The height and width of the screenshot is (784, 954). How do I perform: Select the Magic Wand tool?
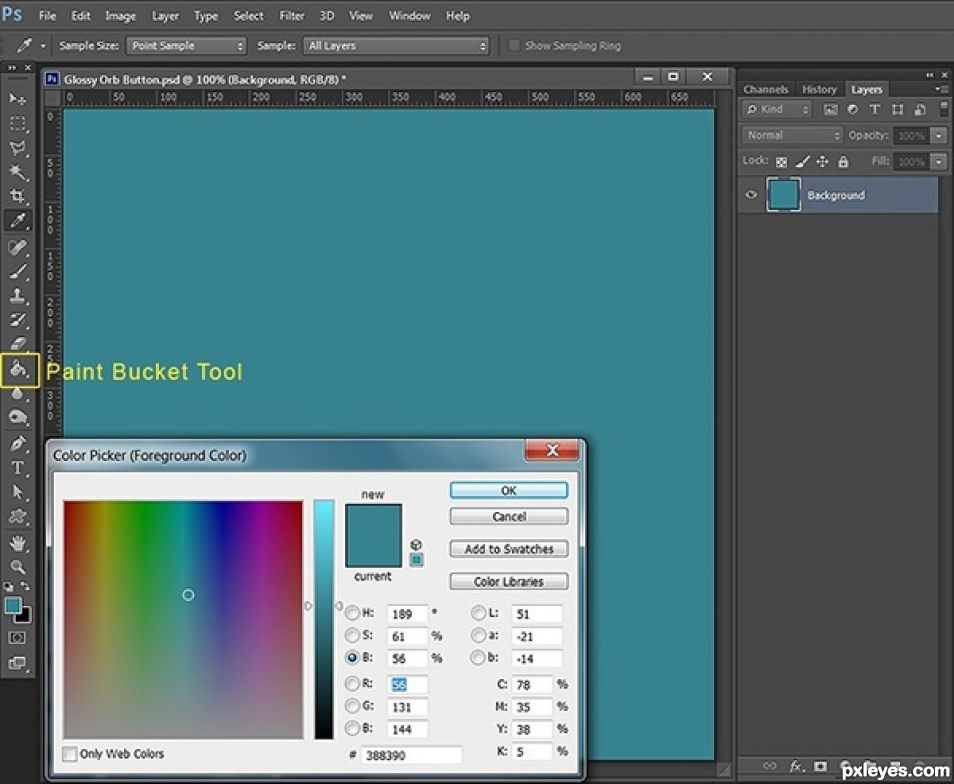(x=18, y=172)
